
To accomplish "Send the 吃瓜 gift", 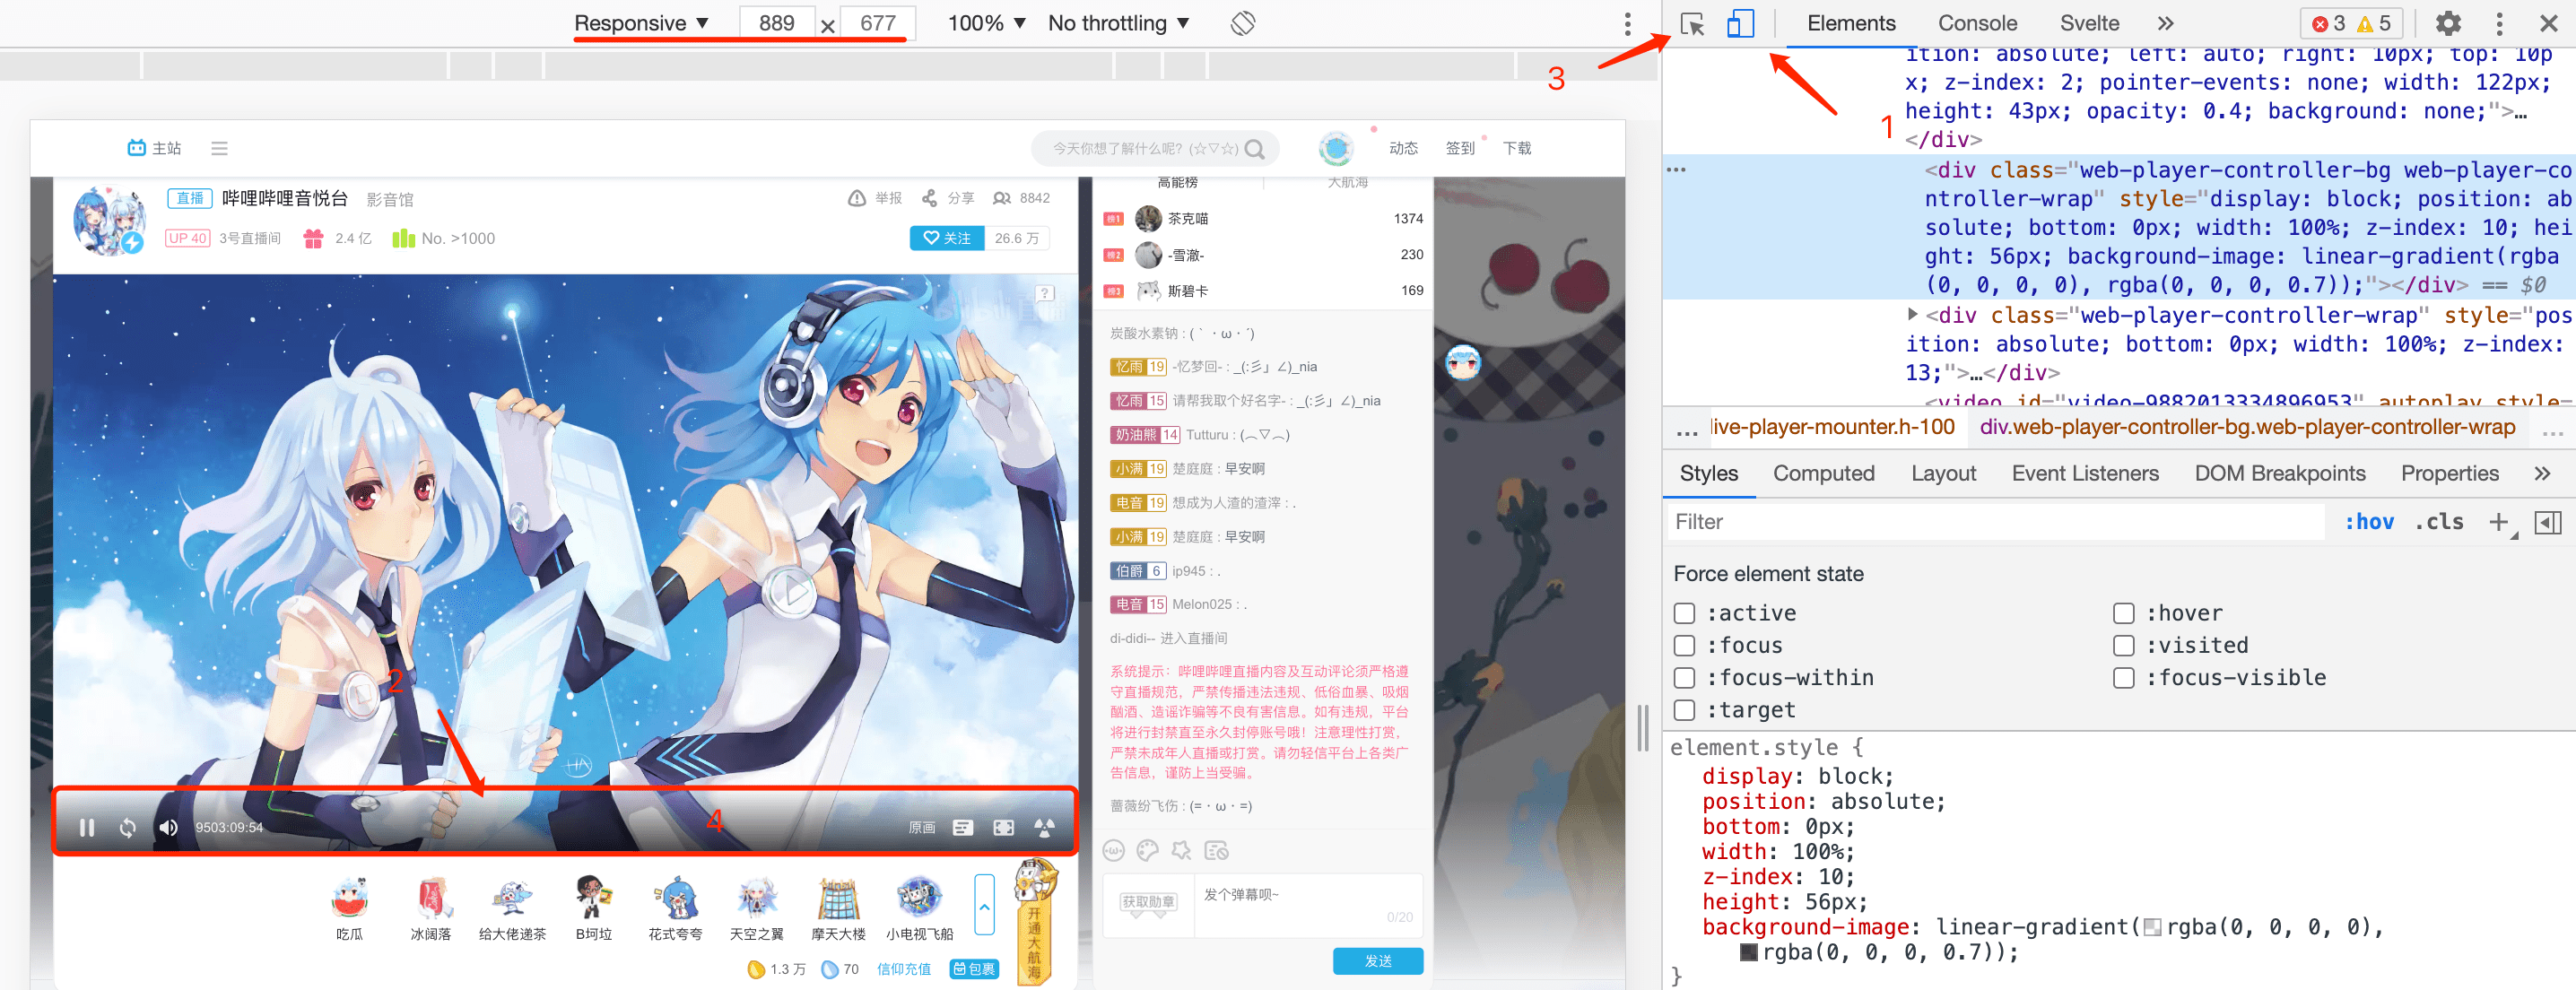I will tap(349, 908).
